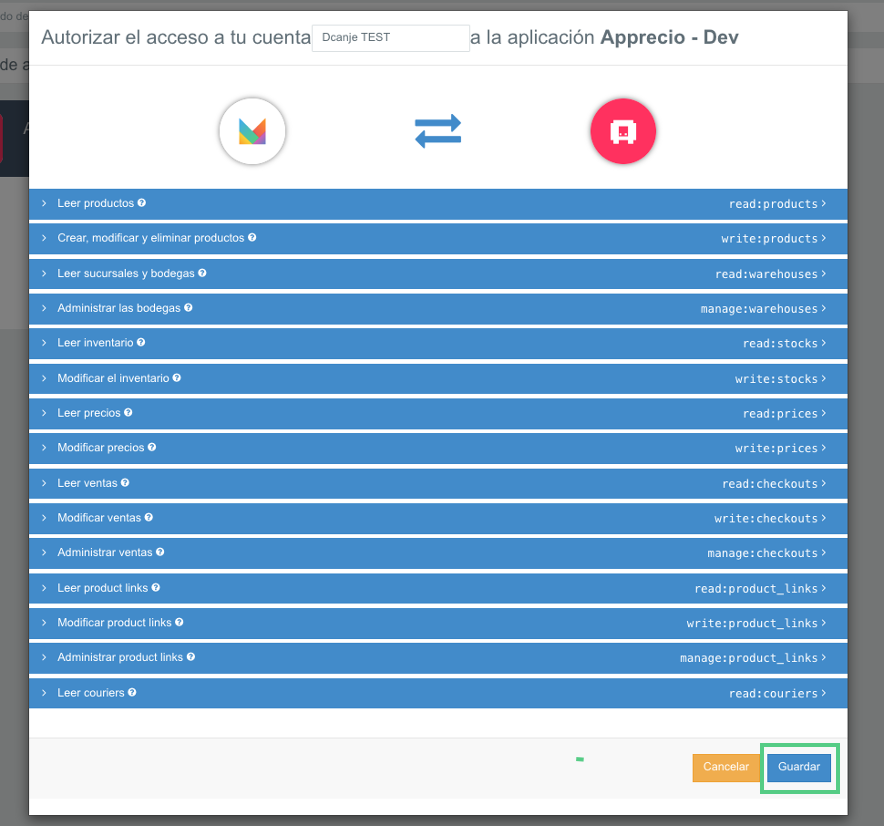
Task: Select the manage:checkouts scope label
Action: [762, 553]
